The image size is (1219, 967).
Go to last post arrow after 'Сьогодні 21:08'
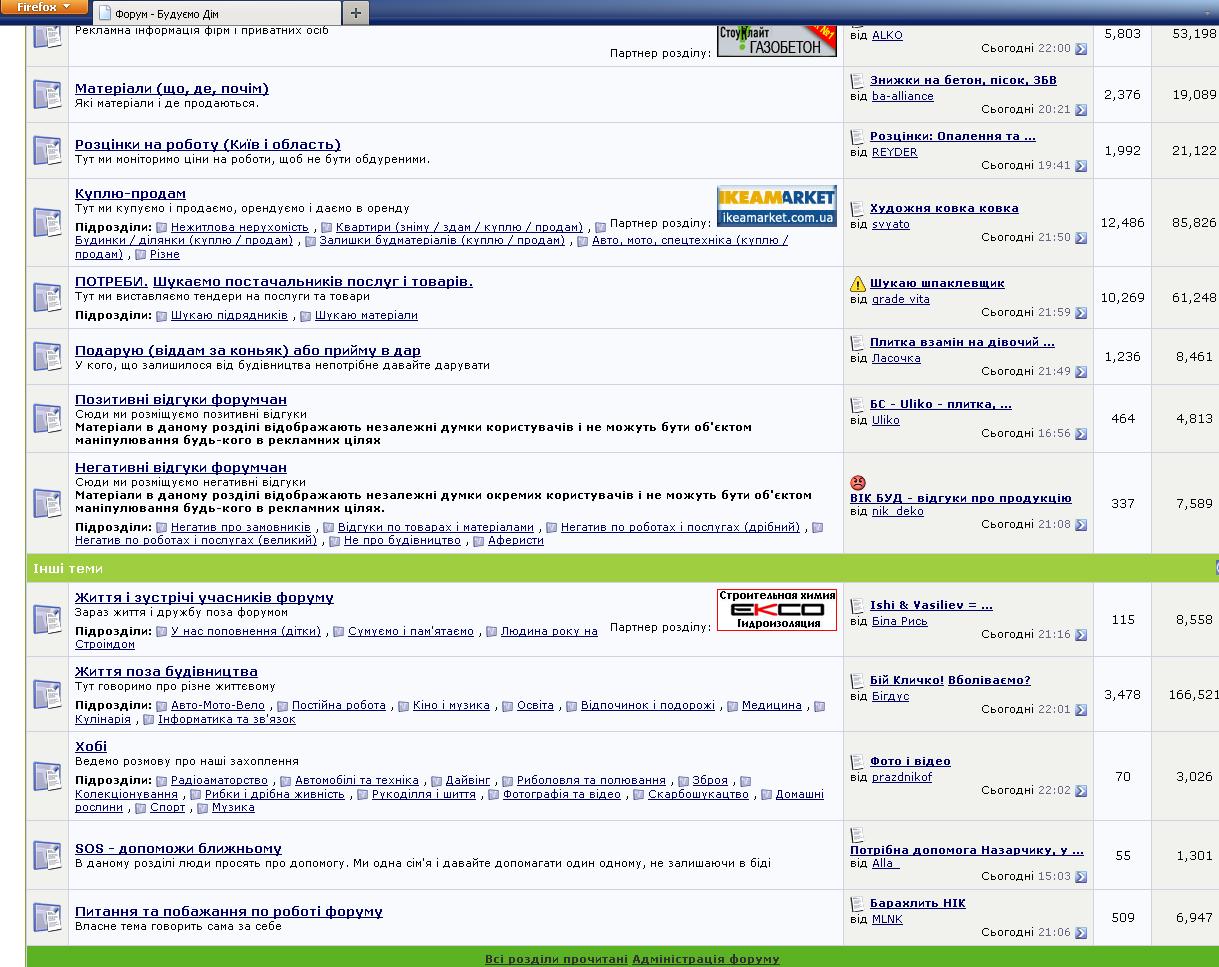click(1081, 525)
